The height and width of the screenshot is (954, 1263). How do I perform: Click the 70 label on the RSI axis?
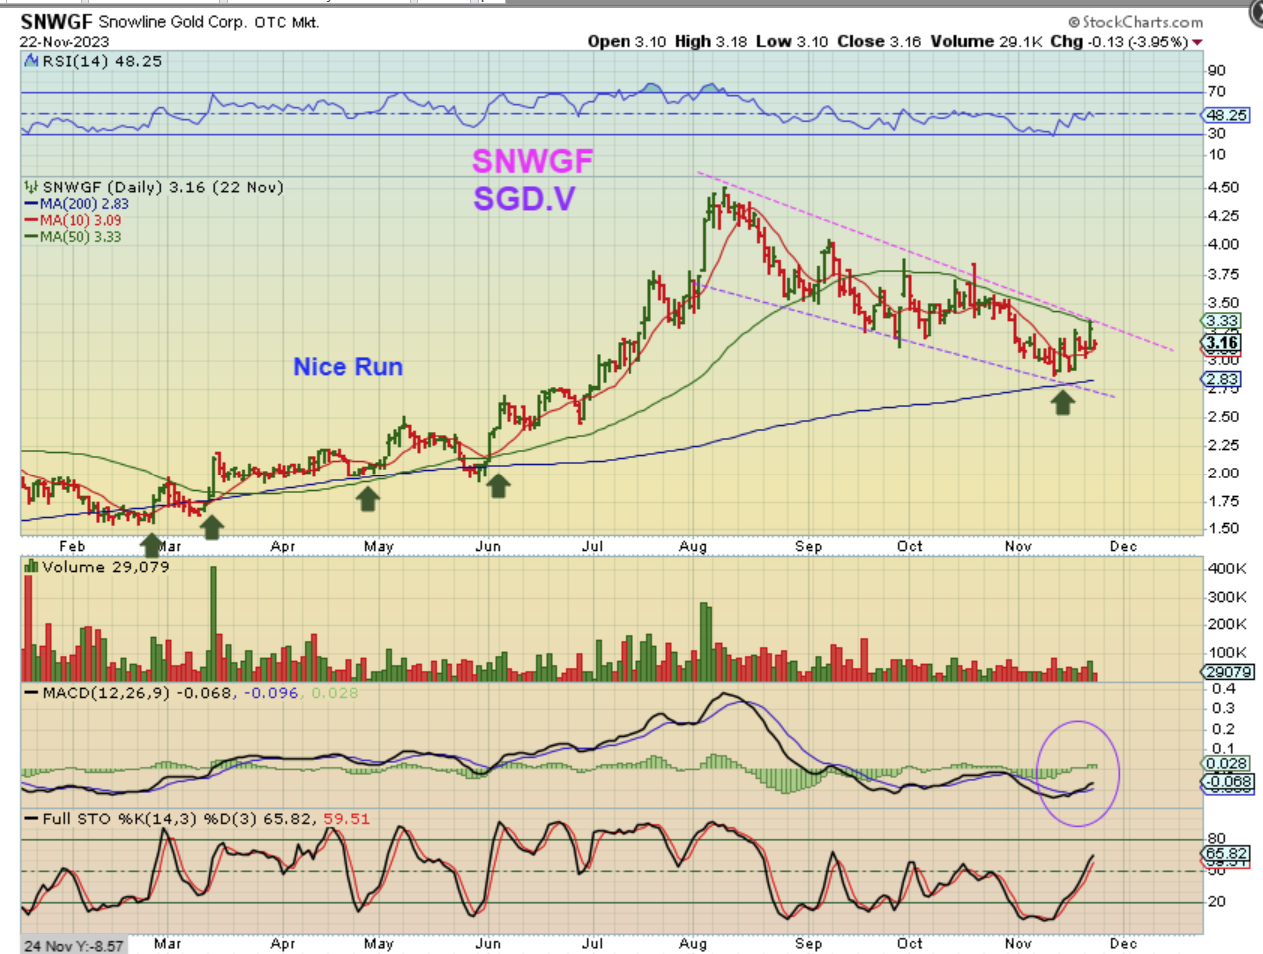click(x=1217, y=92)
